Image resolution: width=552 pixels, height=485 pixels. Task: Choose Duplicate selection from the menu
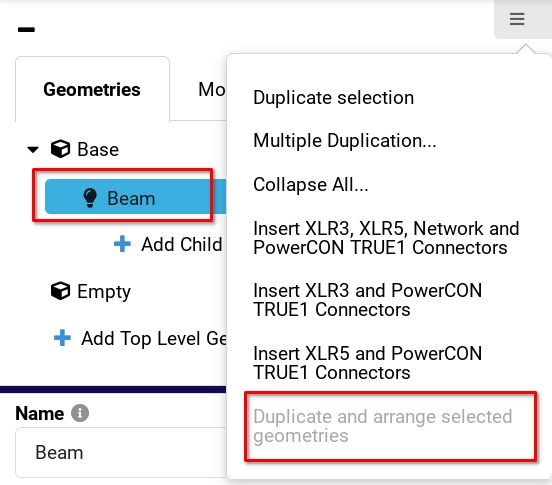(333, 97)
